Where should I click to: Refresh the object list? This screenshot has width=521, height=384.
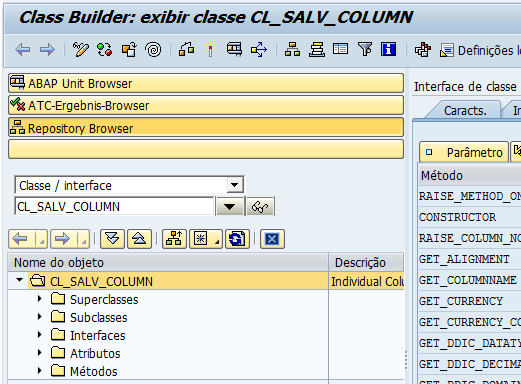237,239
